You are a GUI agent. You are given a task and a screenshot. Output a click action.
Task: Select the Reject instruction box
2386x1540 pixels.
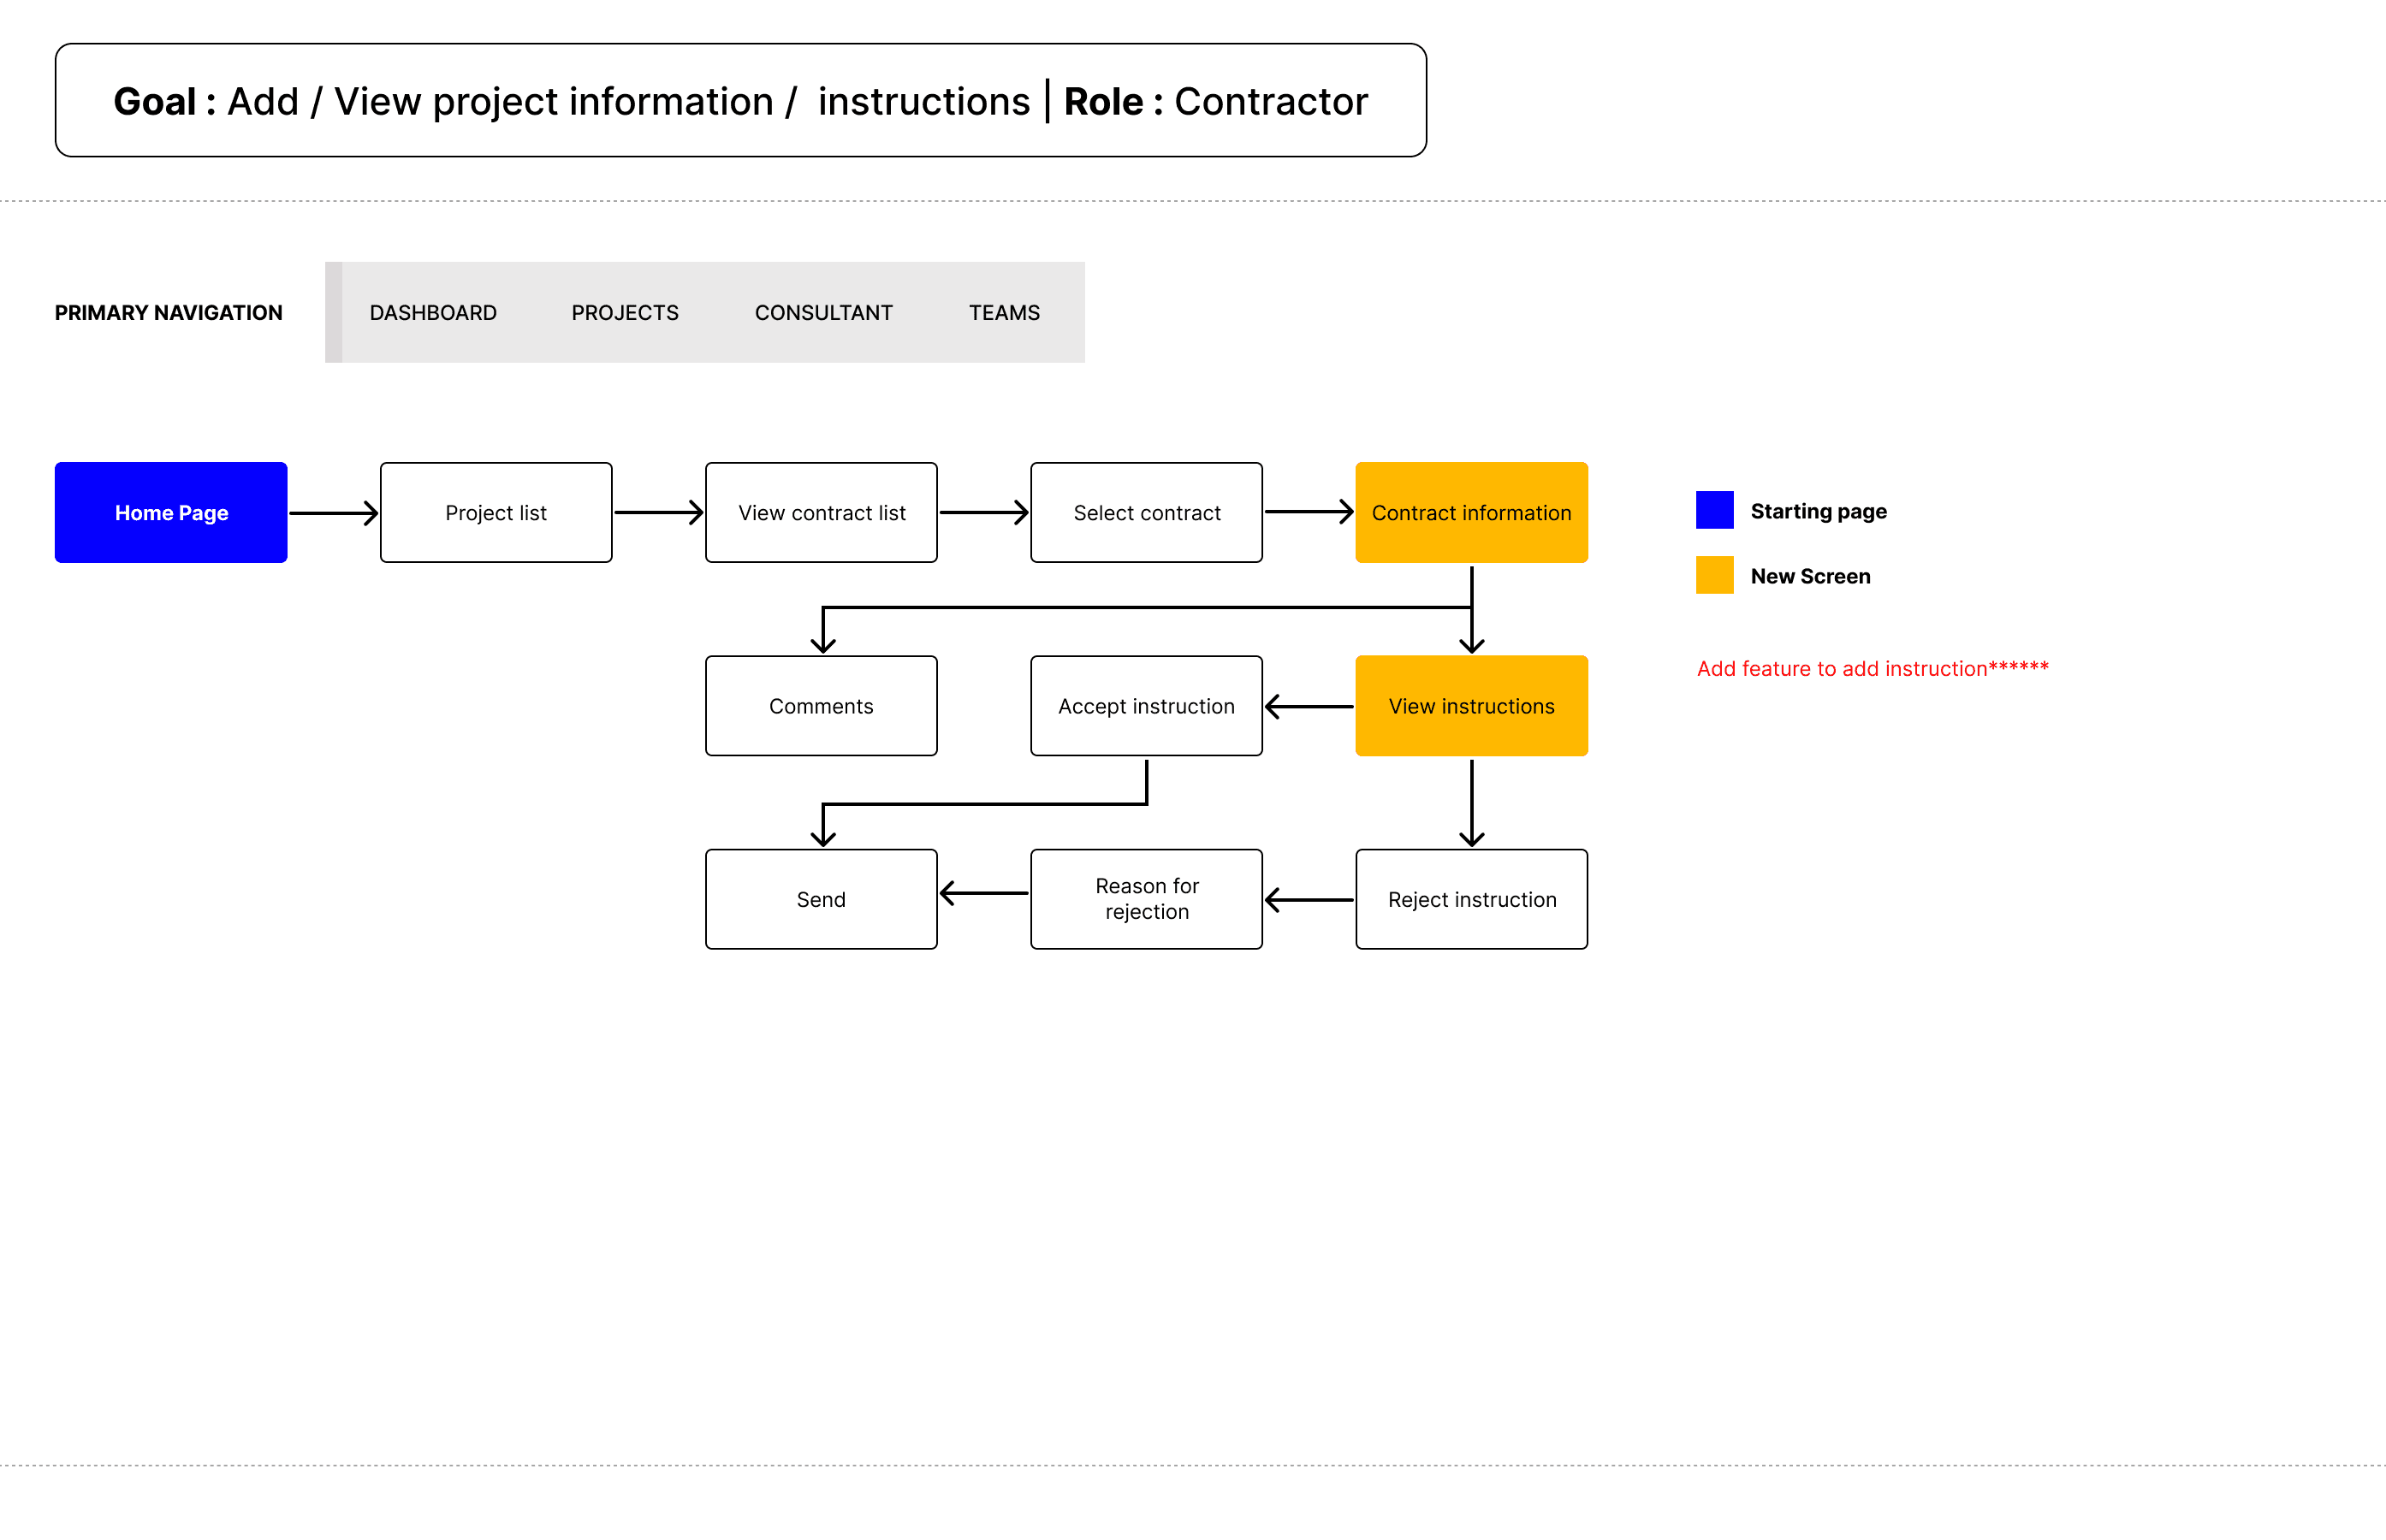[1471, 899]
